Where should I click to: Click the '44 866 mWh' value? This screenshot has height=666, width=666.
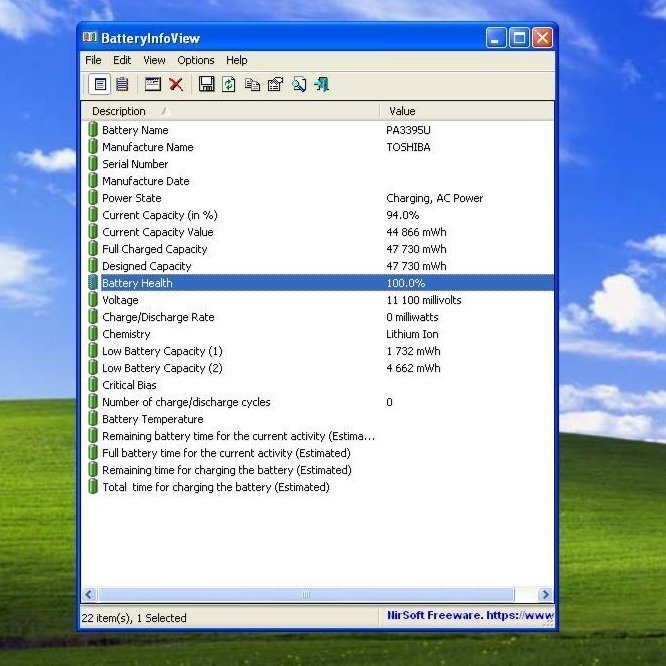coord(416,232)
